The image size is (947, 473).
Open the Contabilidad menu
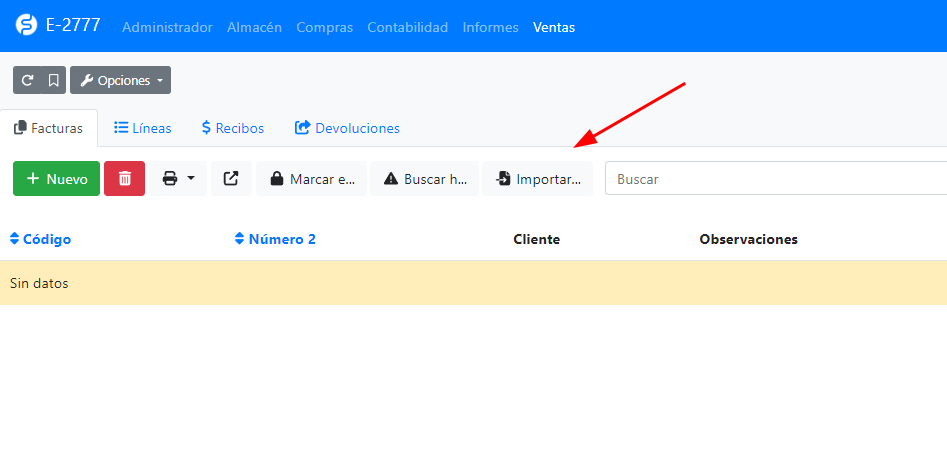[x=407, y=27]
